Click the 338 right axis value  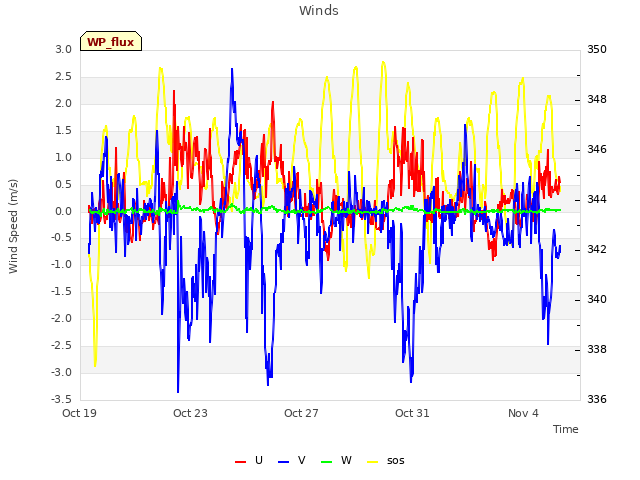pos(597,349)
